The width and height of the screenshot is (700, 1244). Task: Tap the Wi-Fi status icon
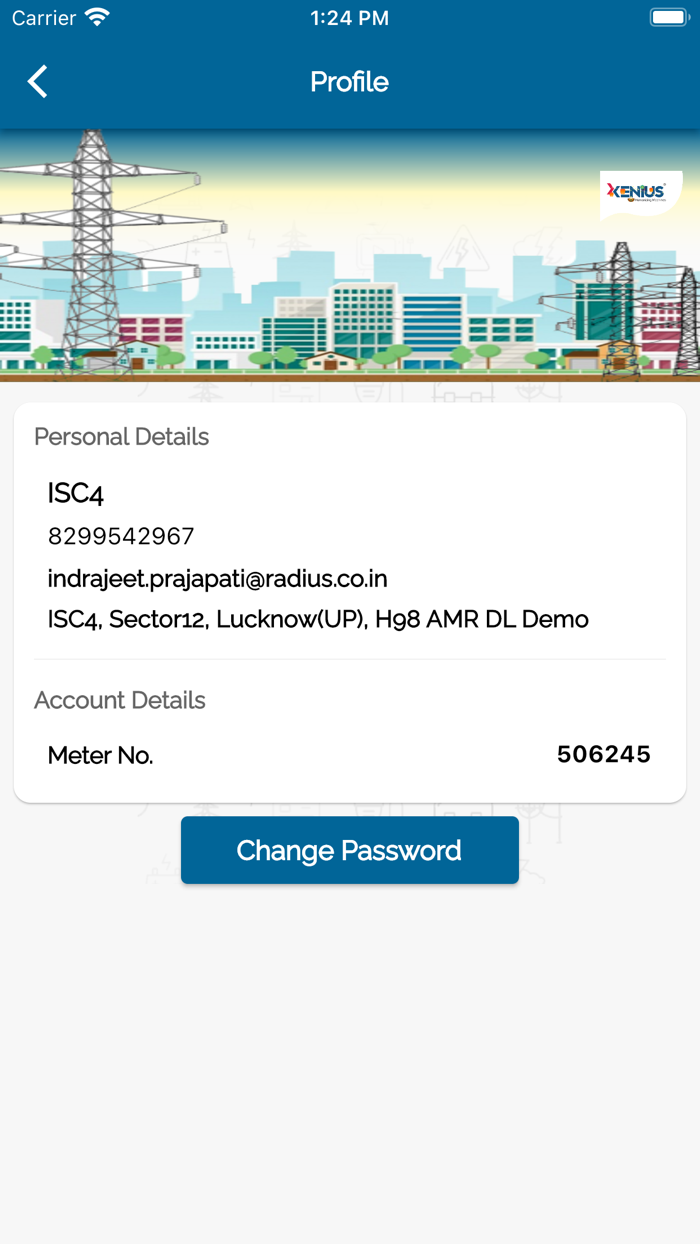coord(97,18)
